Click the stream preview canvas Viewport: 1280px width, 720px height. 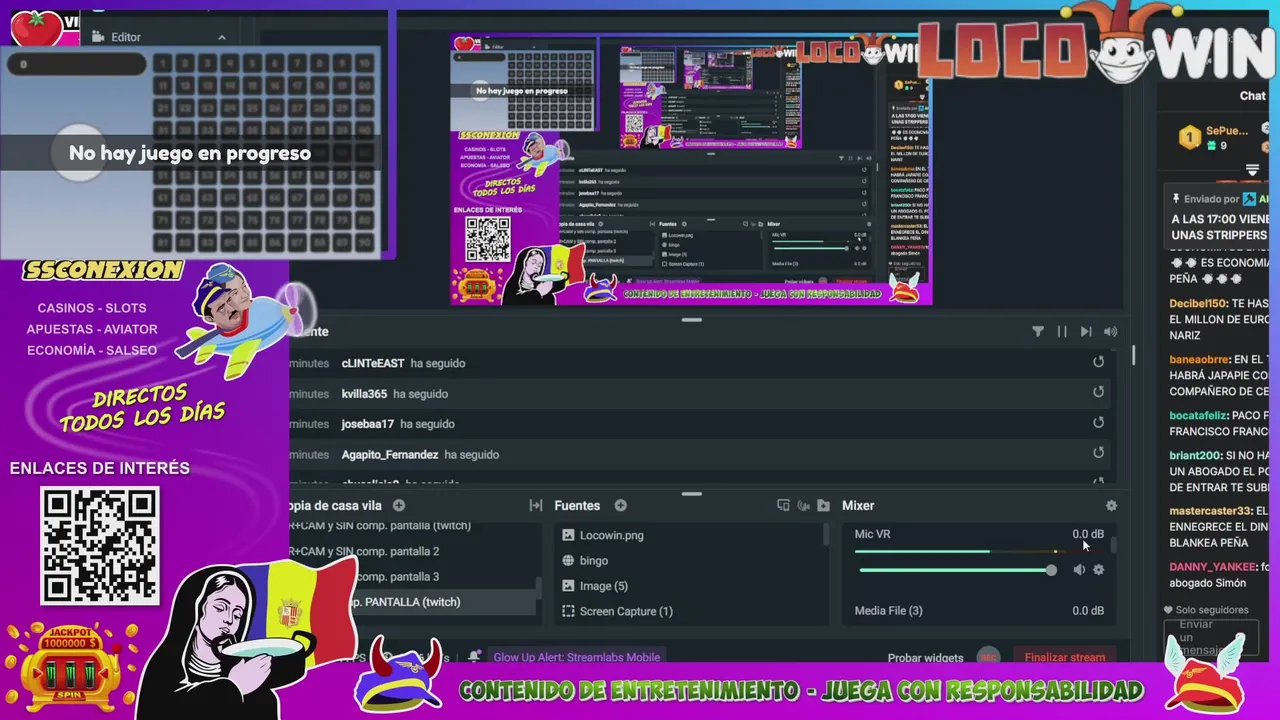click(x=691, y=170)
